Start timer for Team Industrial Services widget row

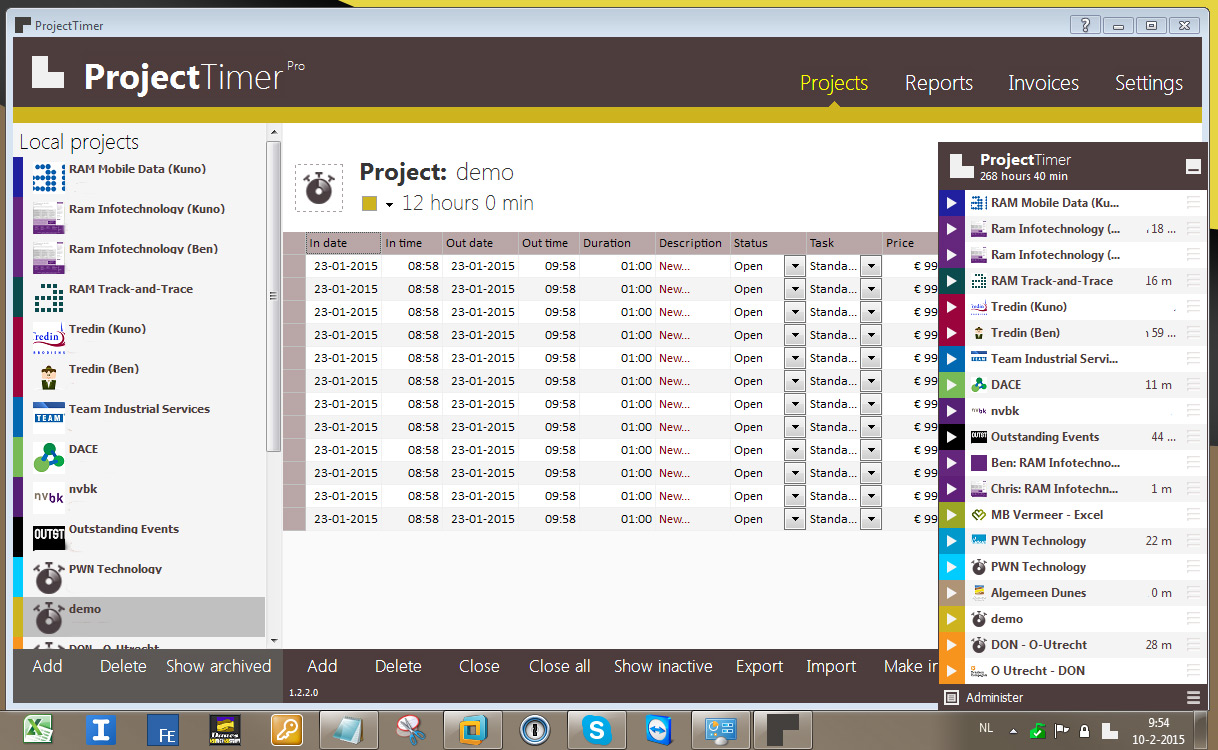tap(951, 359)
